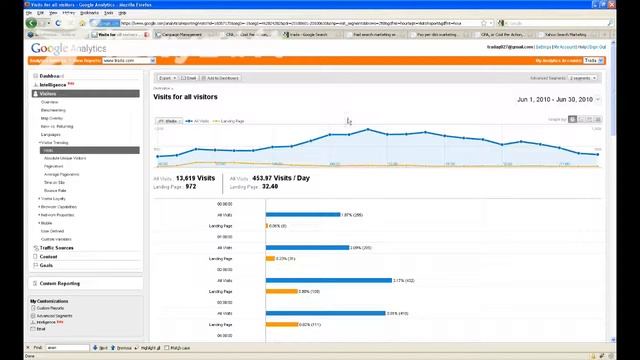
Task: Select the second Graph by view icon
Action: tap(581, 119)
